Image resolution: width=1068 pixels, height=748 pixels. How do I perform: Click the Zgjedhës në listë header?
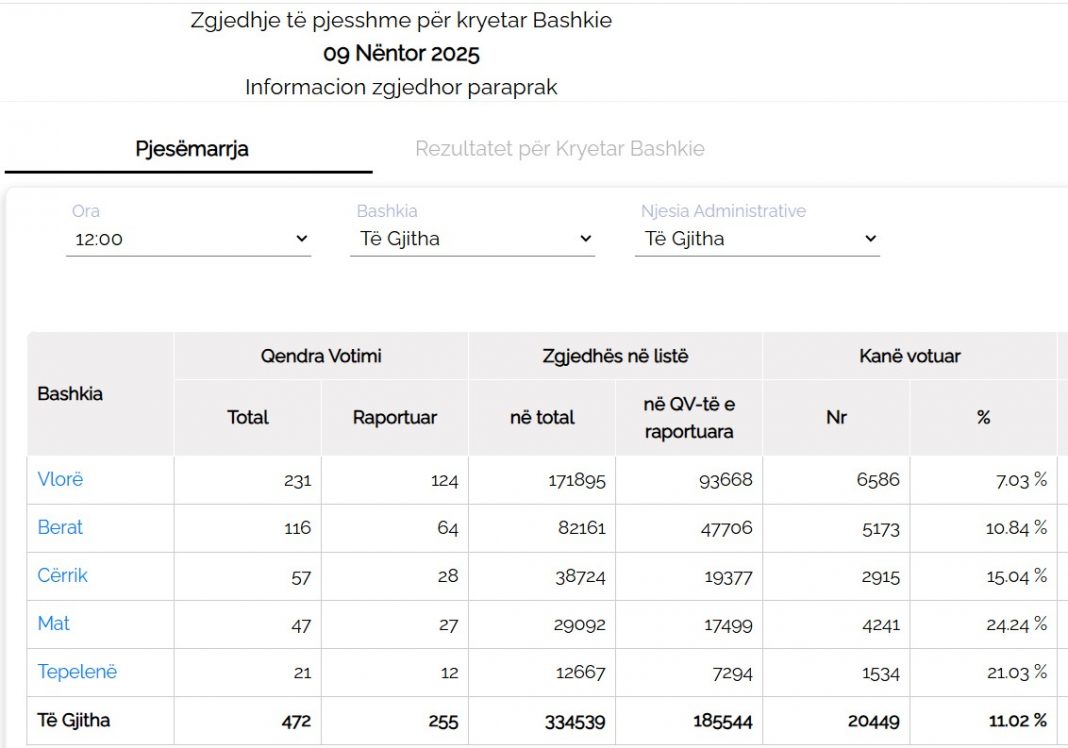[x=615, y=356]
